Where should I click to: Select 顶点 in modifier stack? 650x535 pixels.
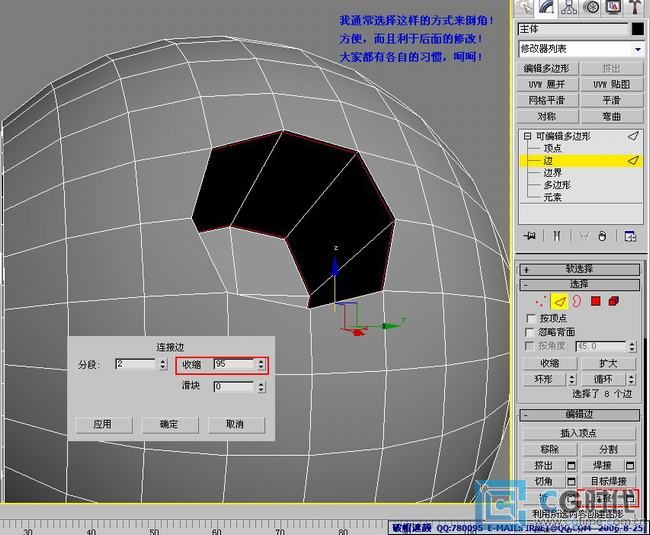pos(552,148)
